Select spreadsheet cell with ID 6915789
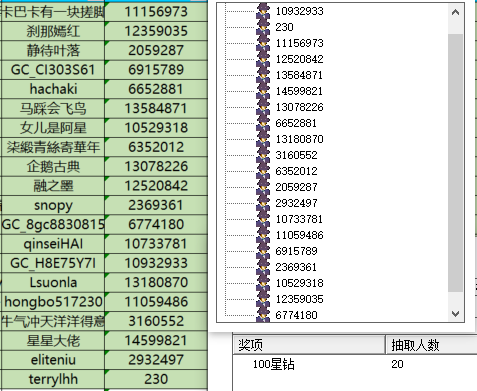This screenshot has height=391, width=477. (156, 70)
